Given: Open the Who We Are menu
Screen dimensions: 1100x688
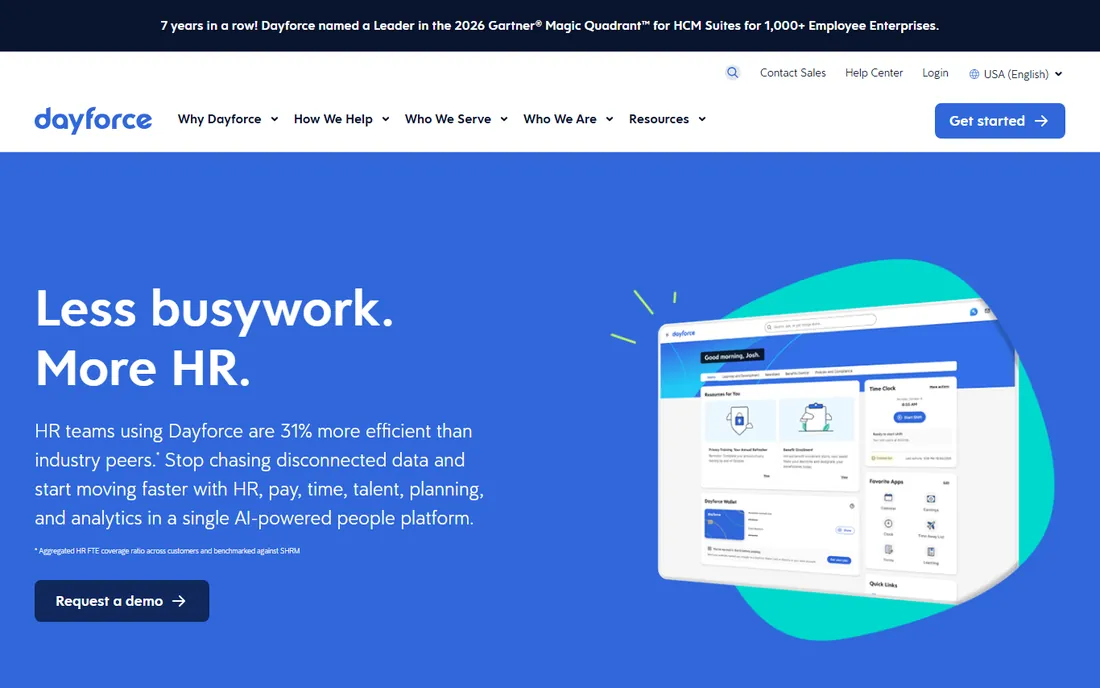Looking at the screenshot, I should (560, 119).
